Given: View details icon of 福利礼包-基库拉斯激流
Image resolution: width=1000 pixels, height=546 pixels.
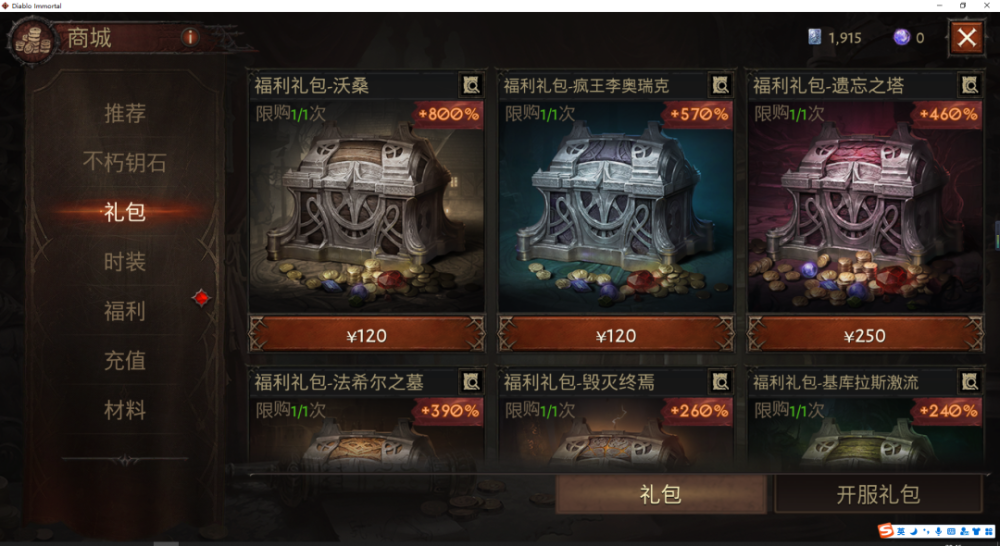Looking at the screenshot, I should pos(970,382).
